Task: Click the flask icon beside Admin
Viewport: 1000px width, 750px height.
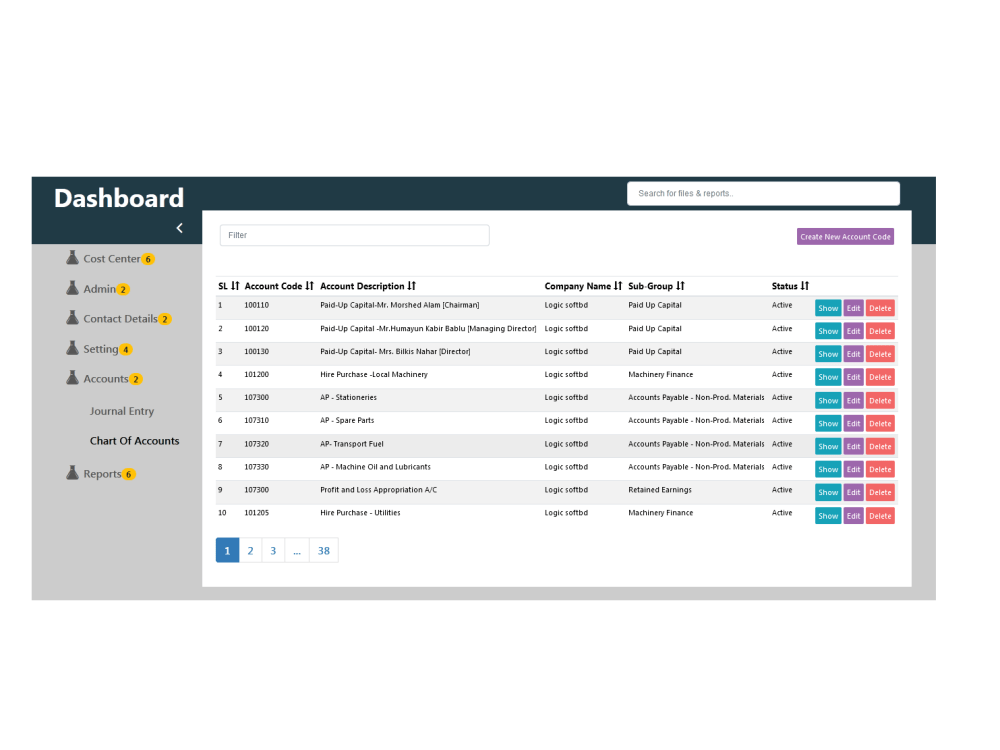Action: [73, 288]
